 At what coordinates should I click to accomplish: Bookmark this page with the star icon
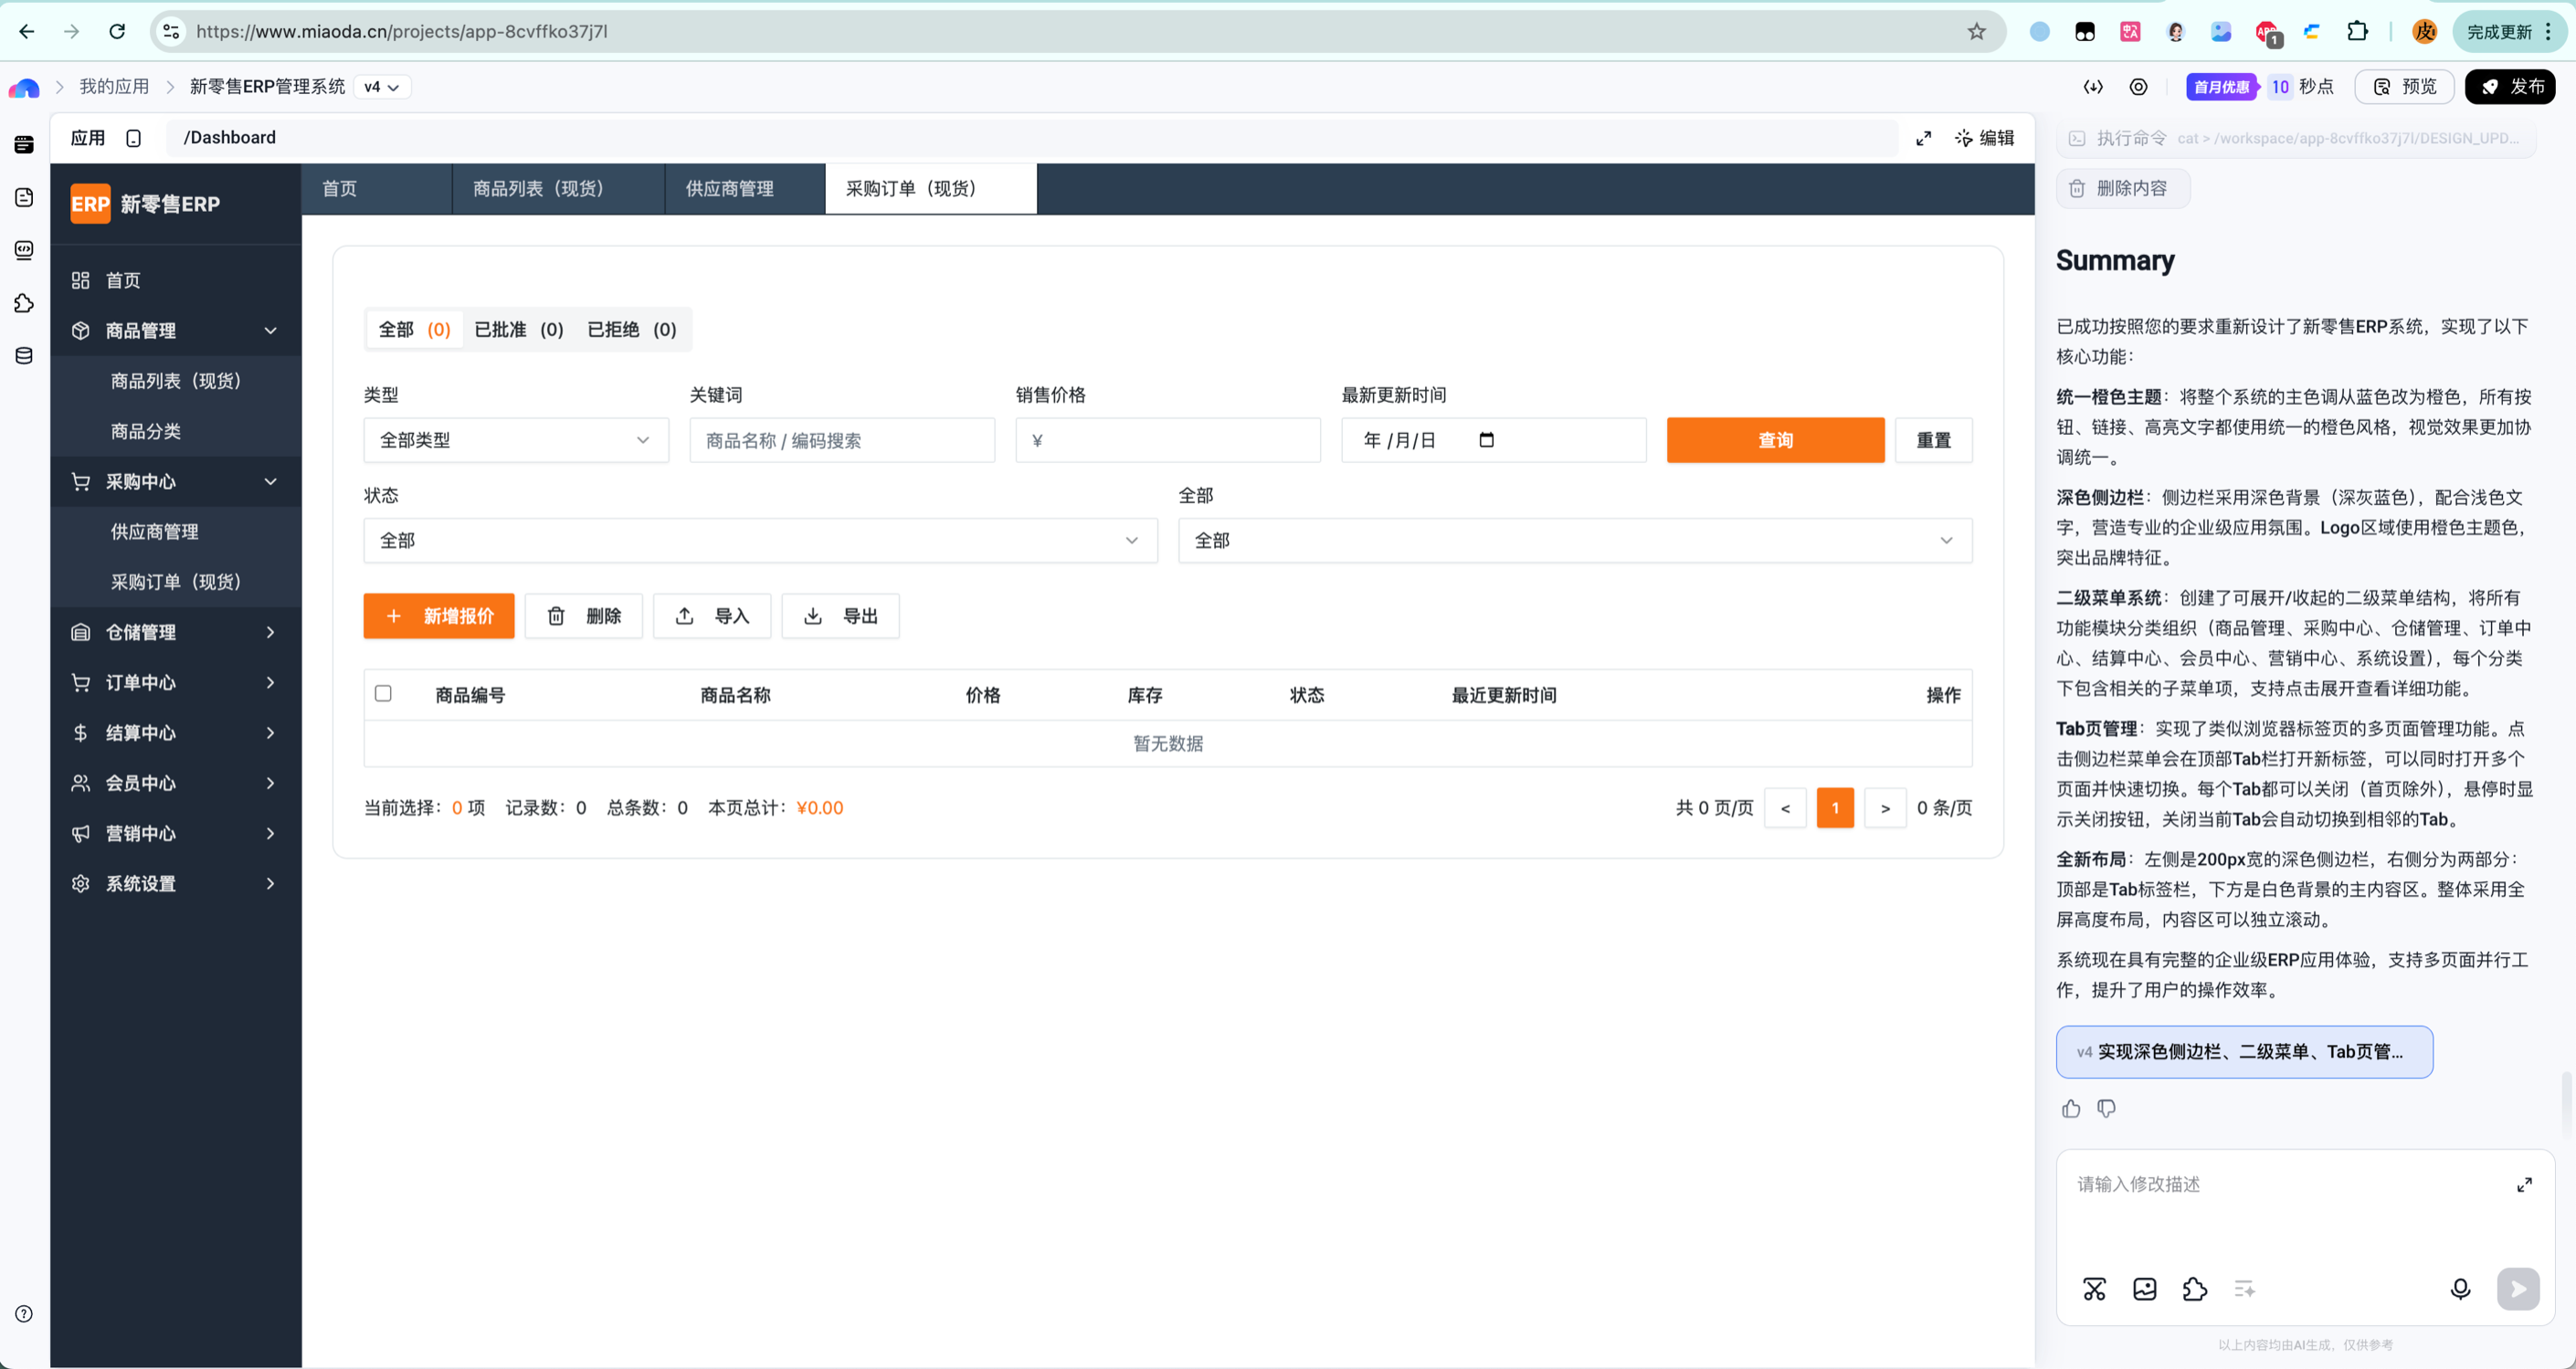[x=1976, y=31]
